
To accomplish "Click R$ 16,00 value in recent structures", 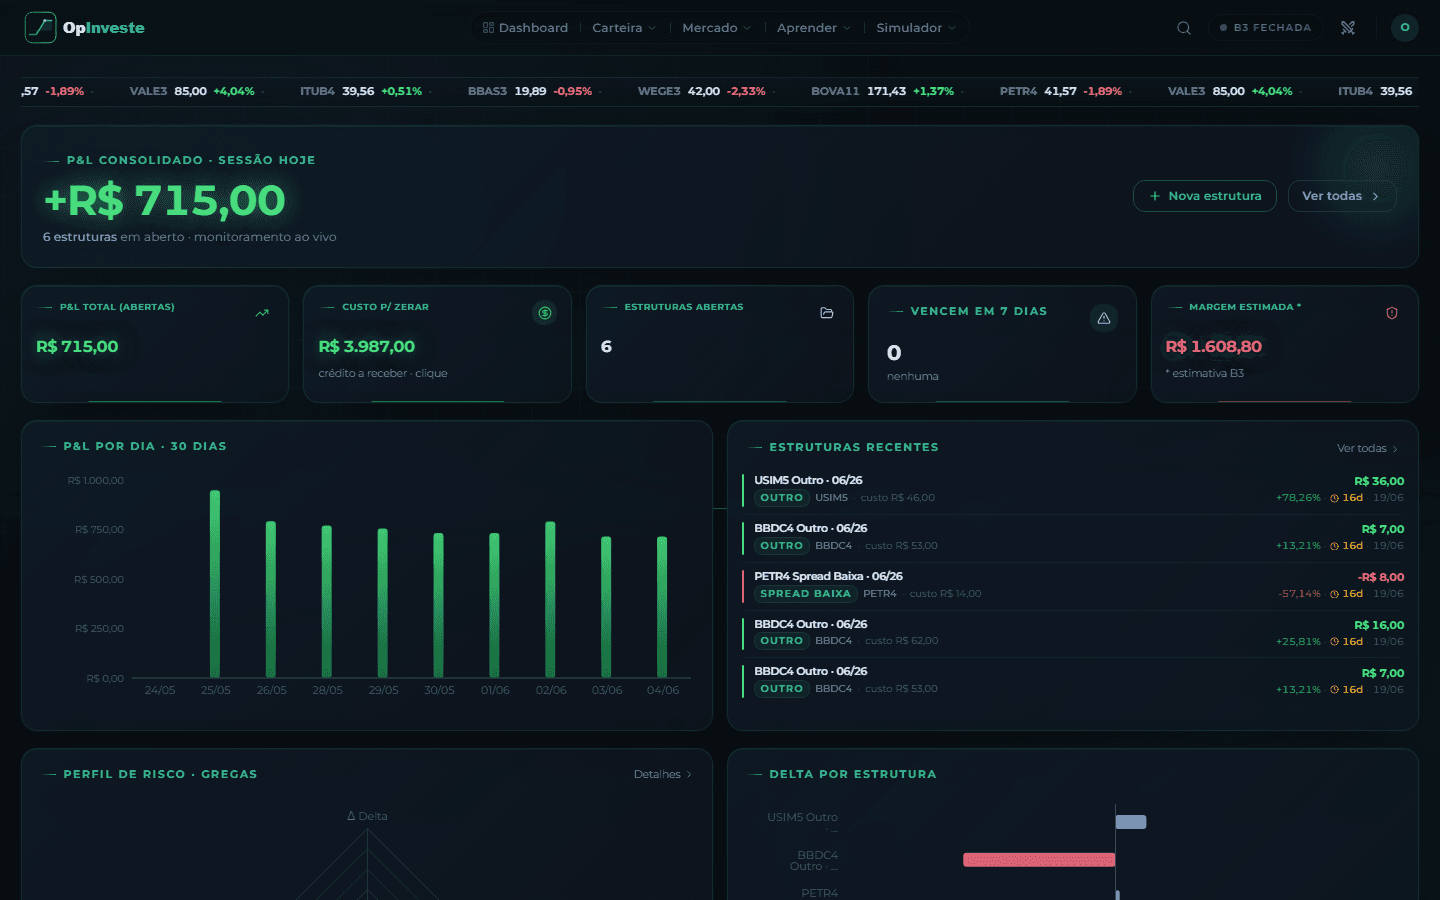I will [x=1379, y=625].
